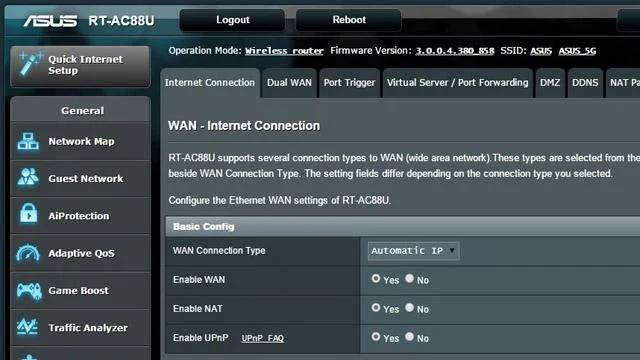Click the Network Map icon
The image size is (640, 360).
[x=28, y=141]
